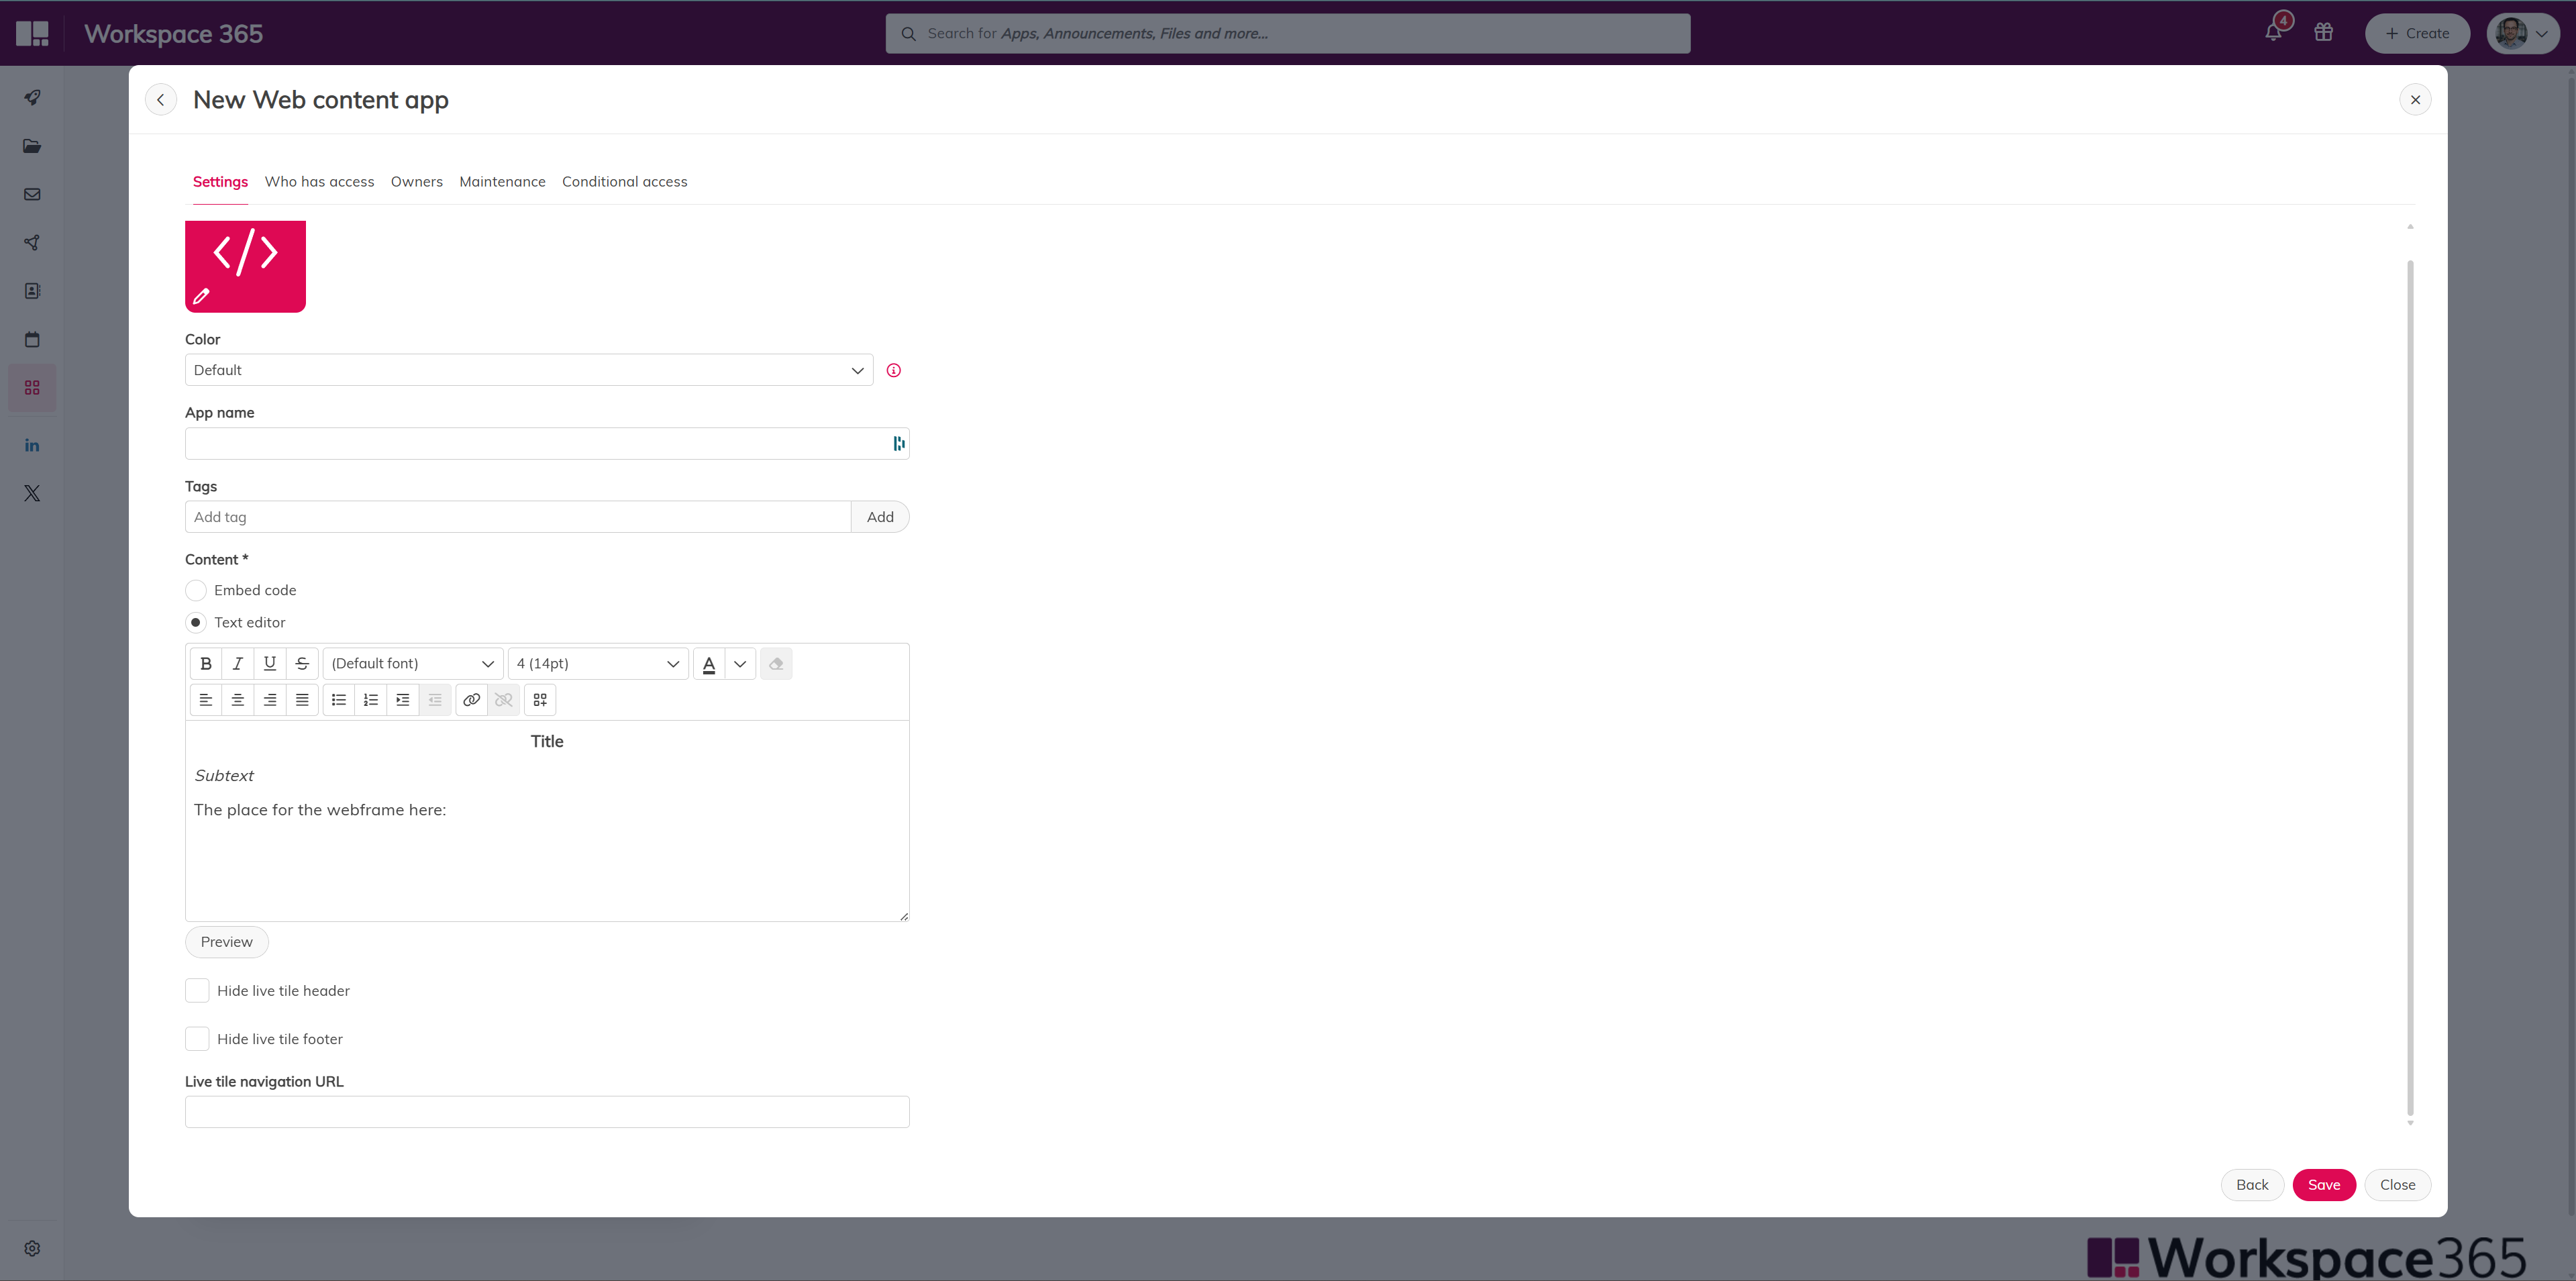2576x1281 pixels.
Task: Click the Color info icon
Action: tap(894, 370)
